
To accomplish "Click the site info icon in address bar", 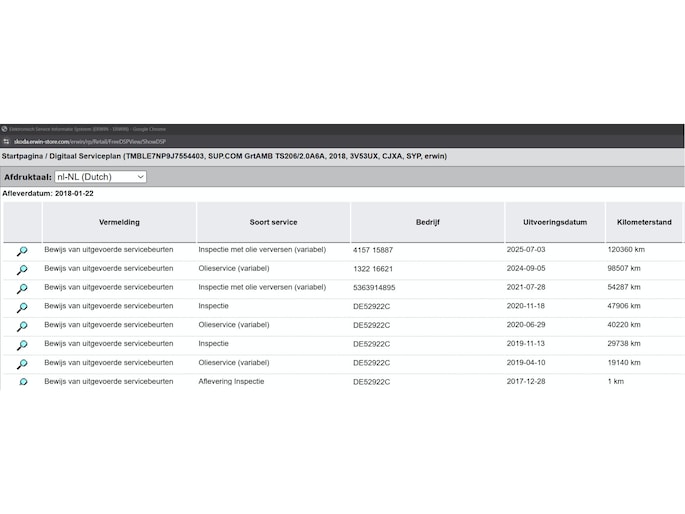I will click(x=6, y=142).
